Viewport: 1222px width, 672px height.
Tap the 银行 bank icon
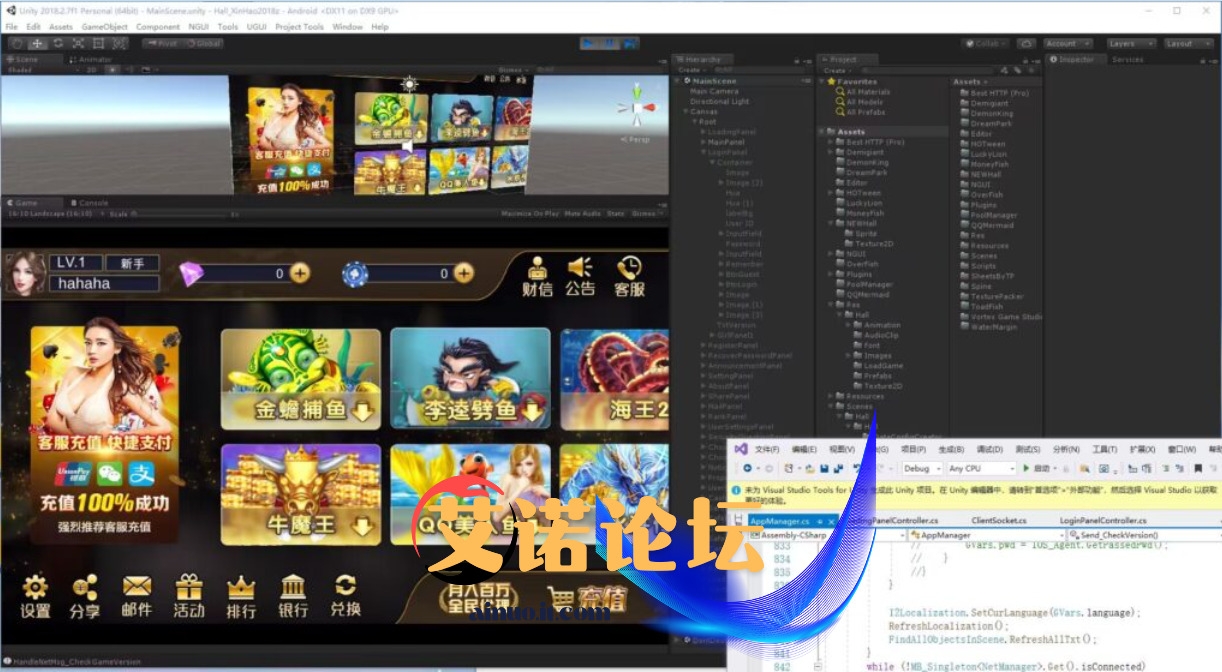[293, 596]
